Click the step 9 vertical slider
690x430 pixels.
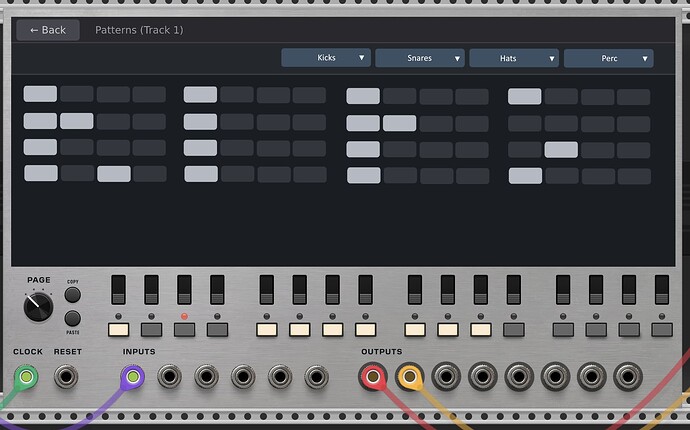click(415, 290)
